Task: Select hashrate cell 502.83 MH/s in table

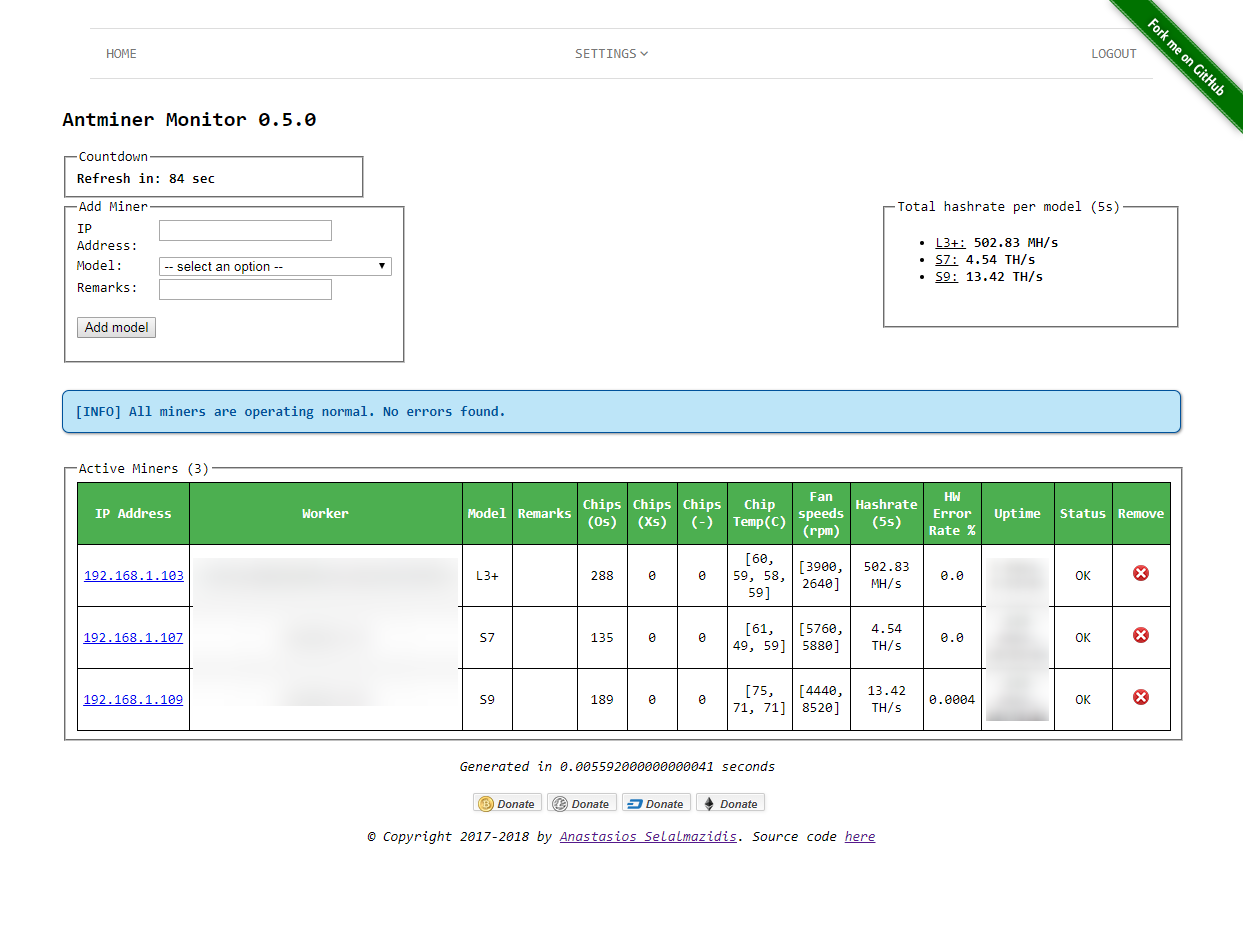Action: pos(887,575)
